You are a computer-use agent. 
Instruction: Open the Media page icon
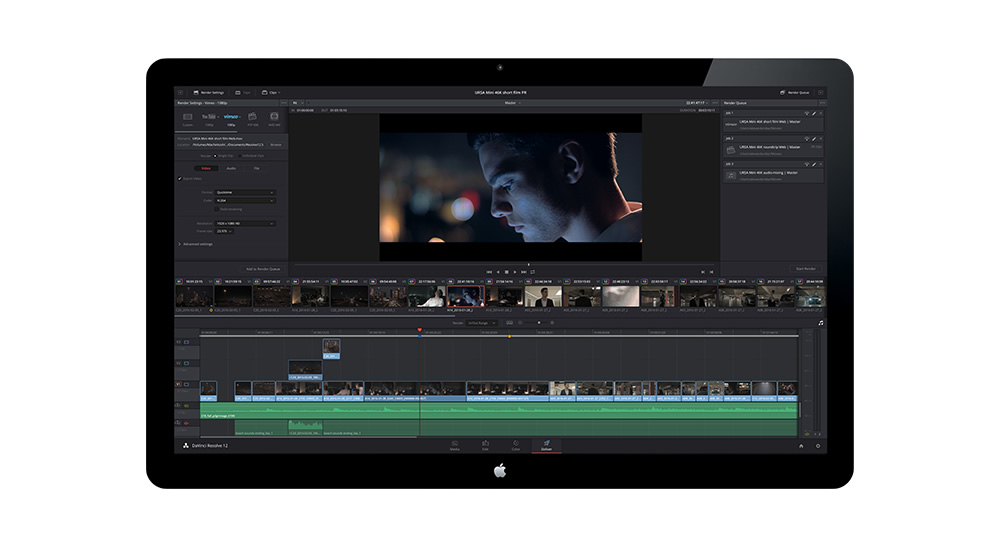point(454,443)
